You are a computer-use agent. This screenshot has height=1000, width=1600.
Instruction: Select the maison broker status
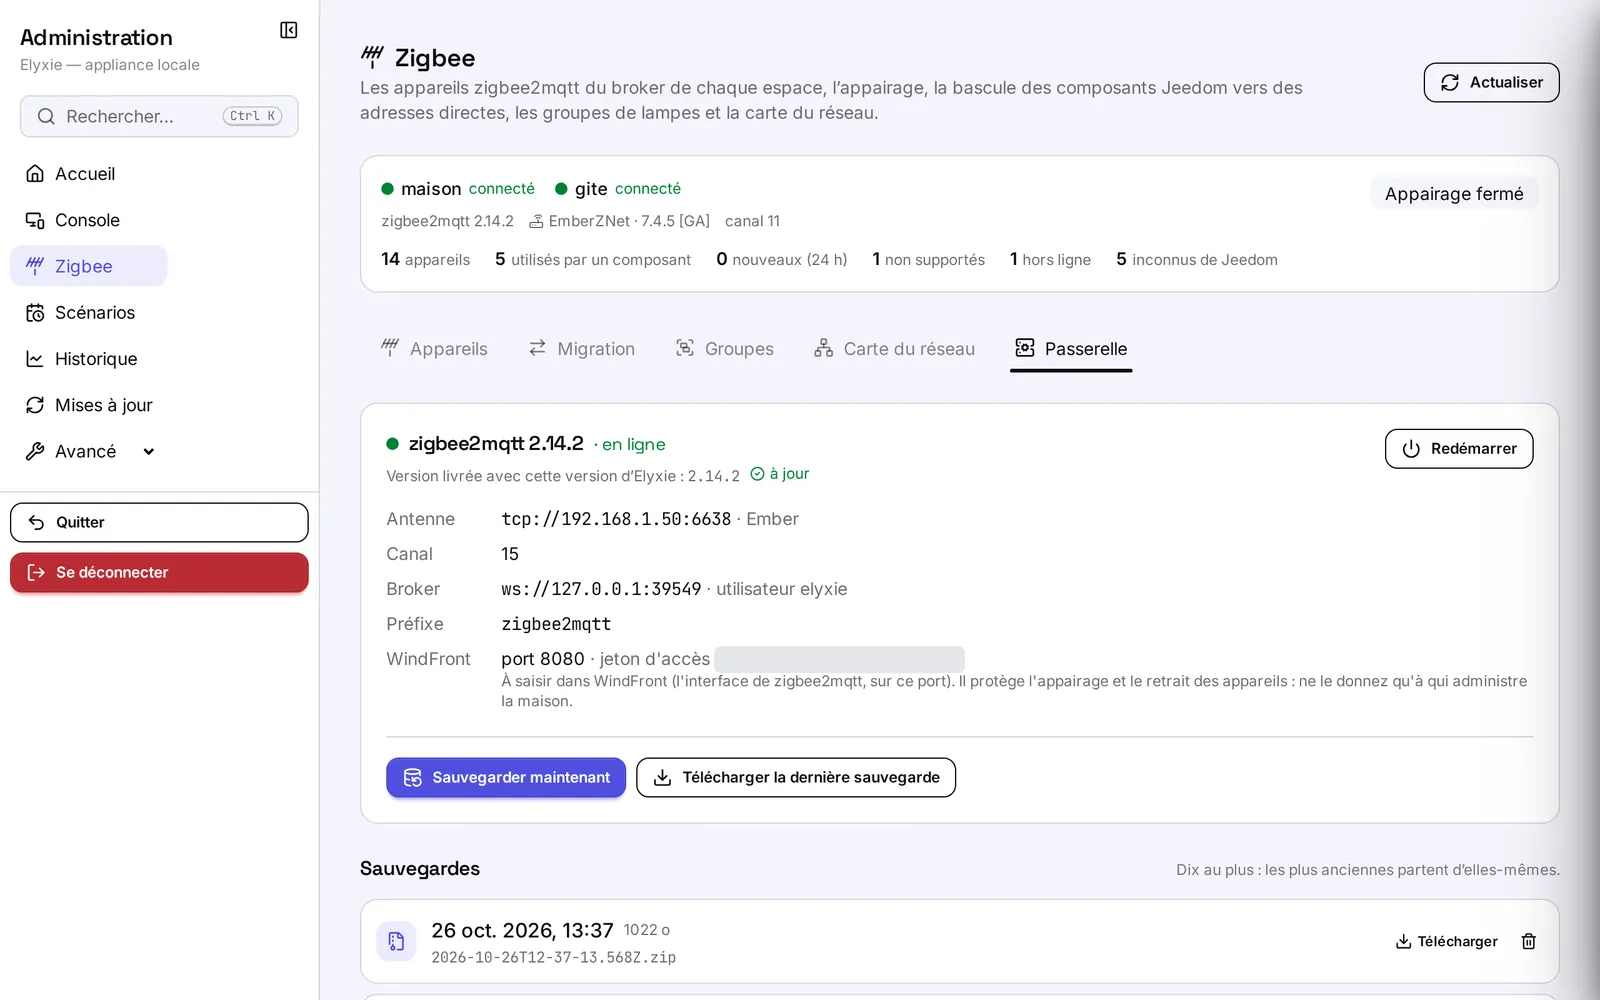(x=458, y=188)
